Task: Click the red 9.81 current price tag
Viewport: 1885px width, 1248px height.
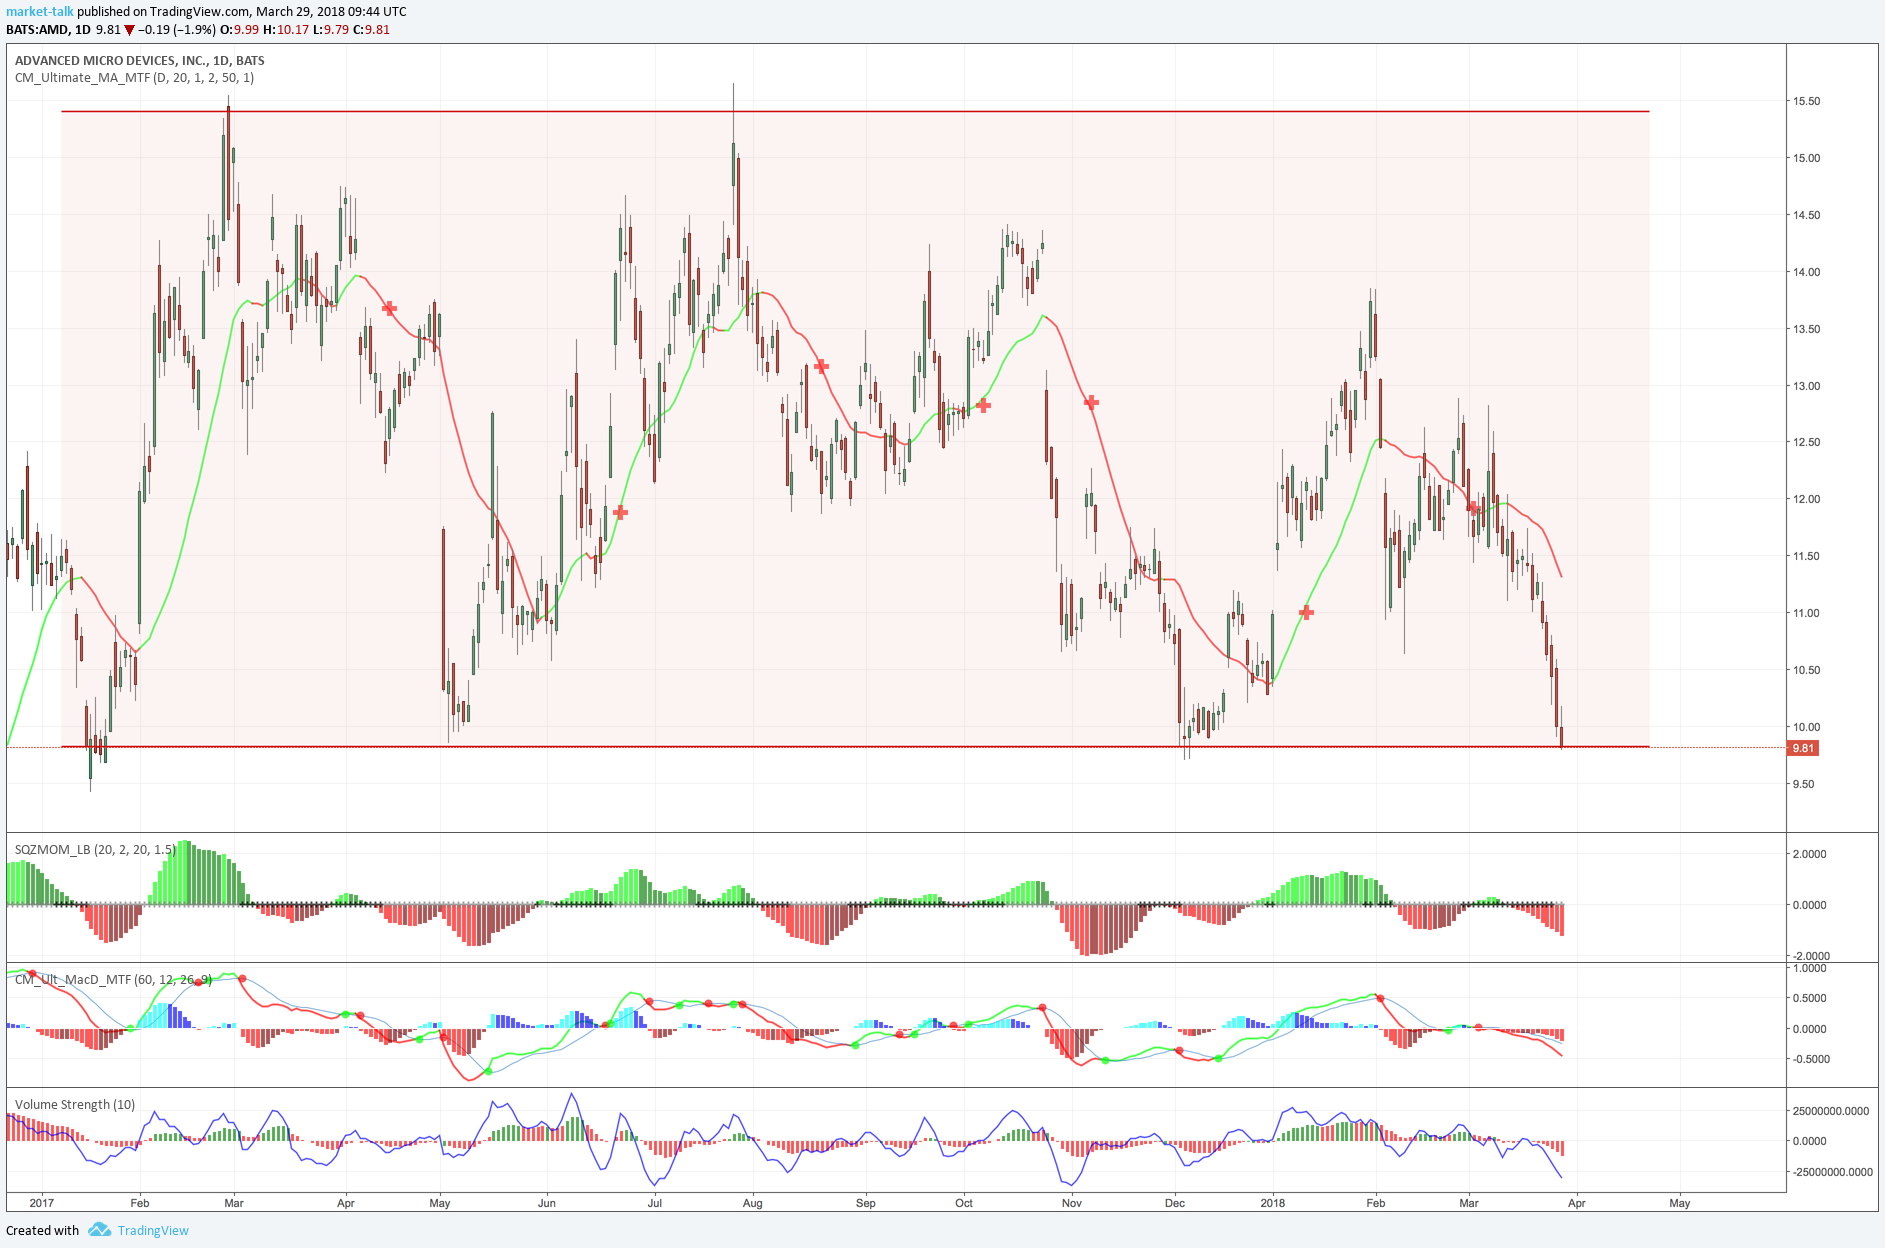Action: click(x=1803, y=748)
